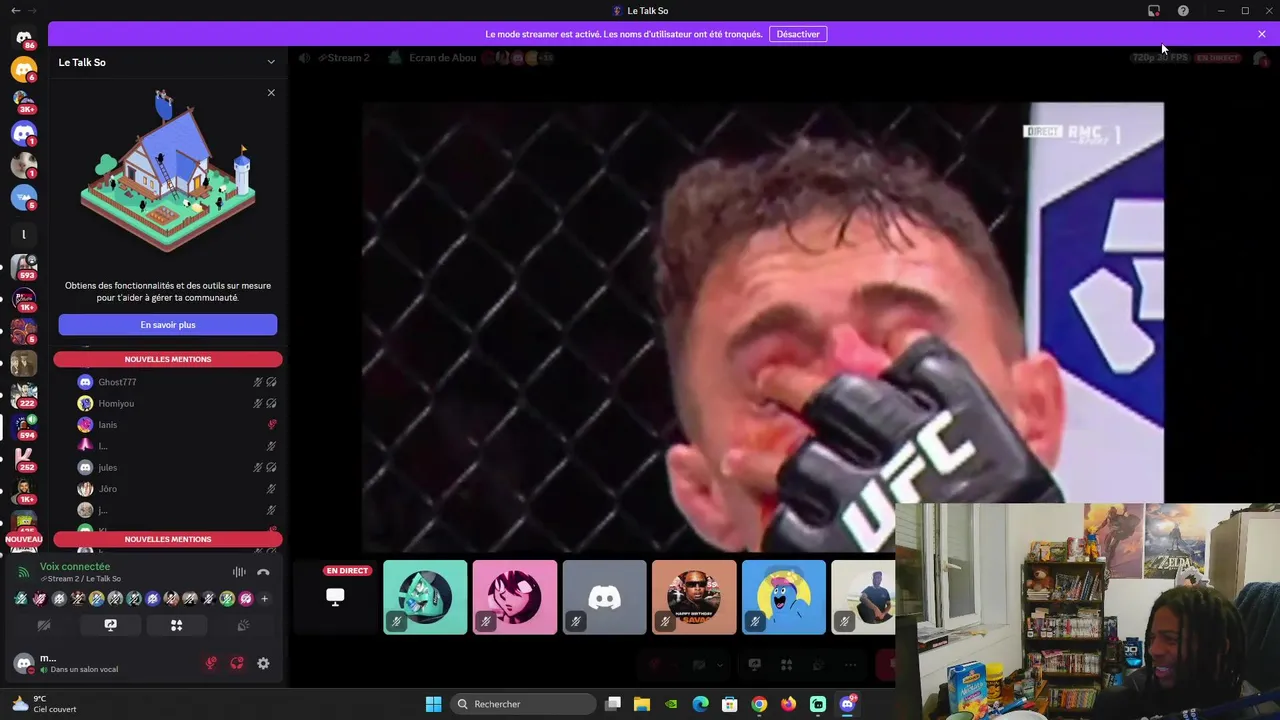Click Ianis's red server-muted microphone icon

pos(271,425)
